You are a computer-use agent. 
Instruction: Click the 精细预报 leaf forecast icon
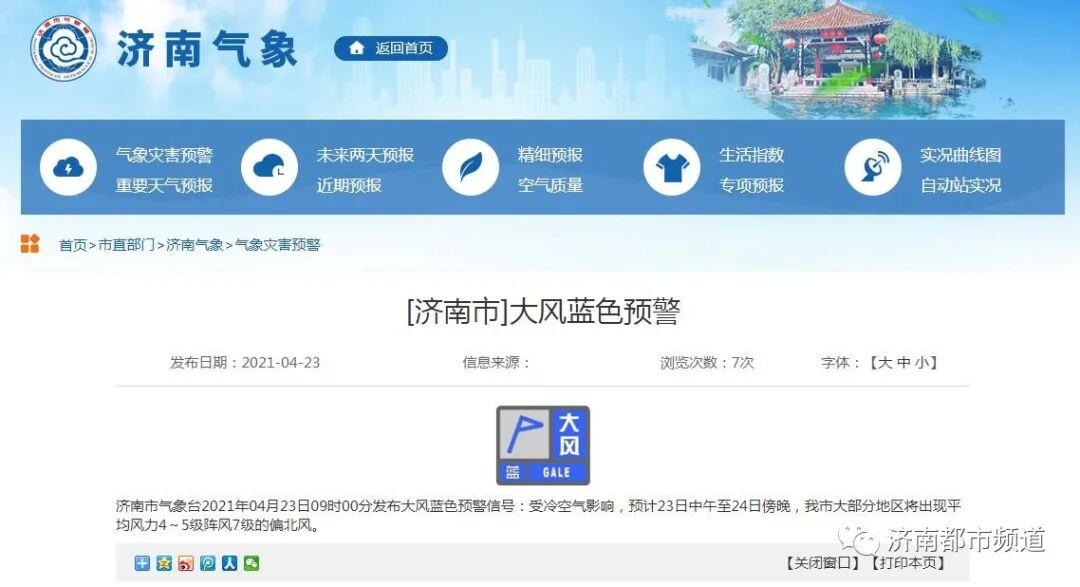tap(470, 166)
